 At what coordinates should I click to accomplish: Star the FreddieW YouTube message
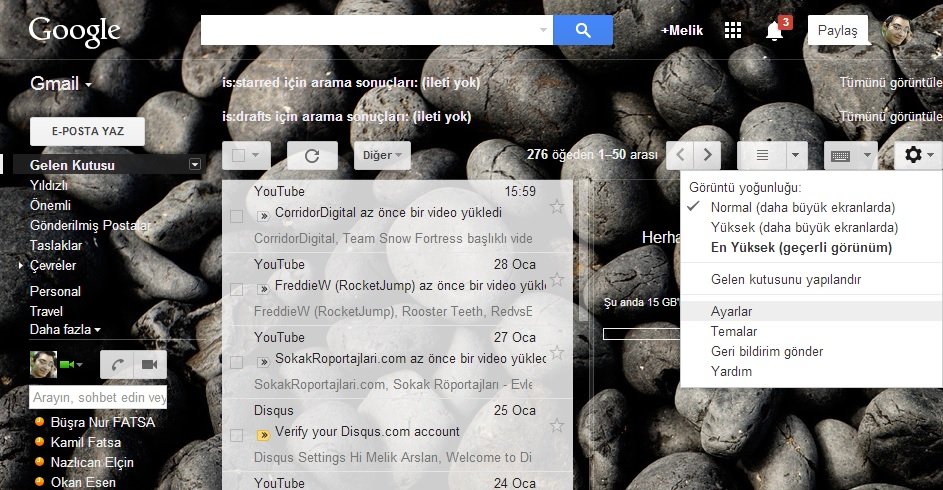point(557,280)
